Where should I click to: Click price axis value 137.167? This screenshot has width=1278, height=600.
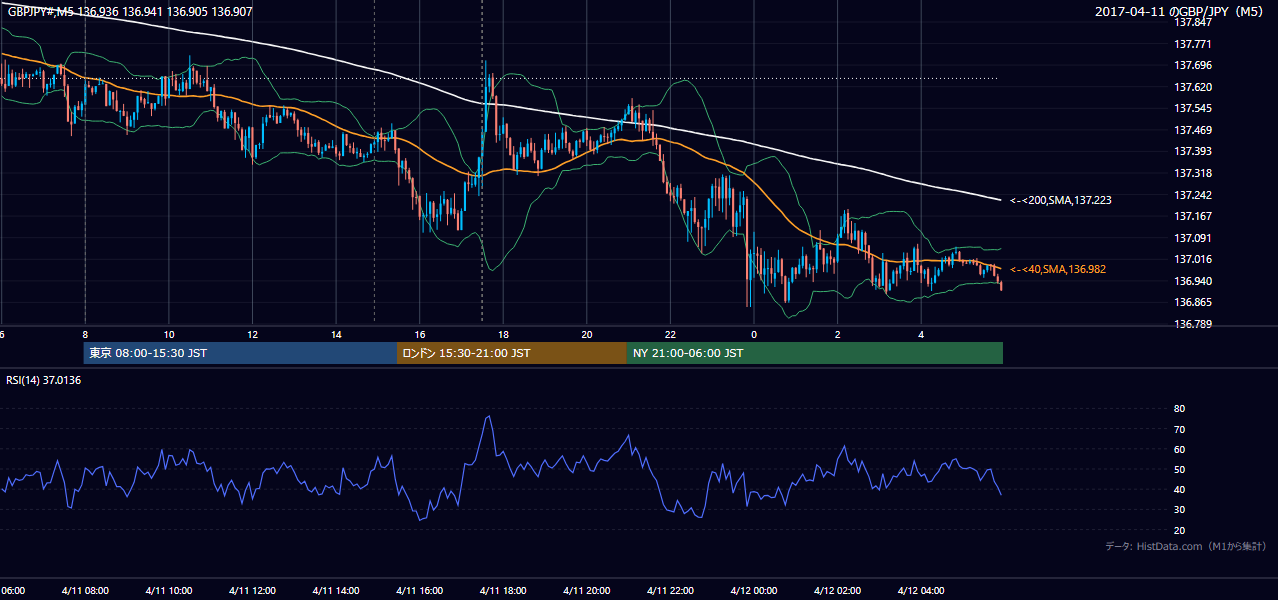[1192, 216]
